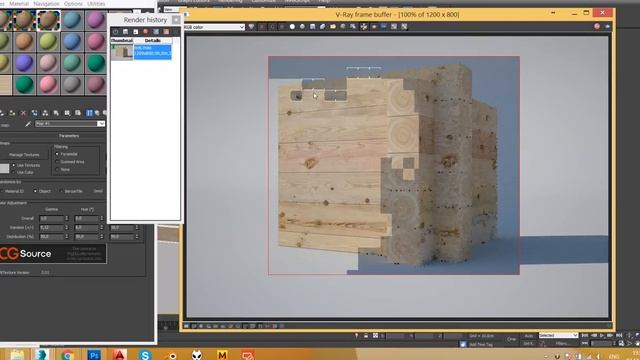The width and height of the screenshot is (640, 360).
Task: Open the Utilities menu
Action: click(96, 4)
